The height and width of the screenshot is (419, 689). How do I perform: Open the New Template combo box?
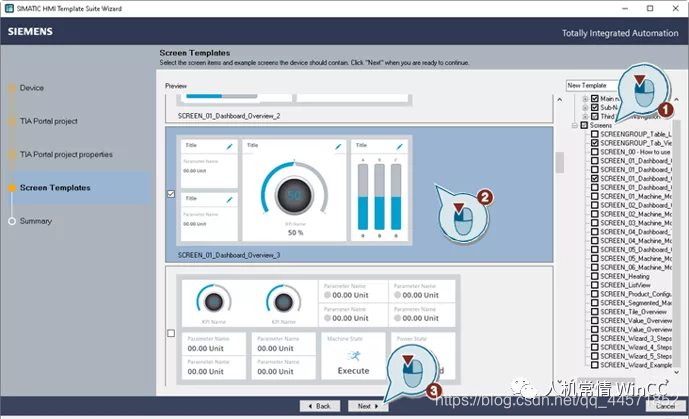(594, 85)
